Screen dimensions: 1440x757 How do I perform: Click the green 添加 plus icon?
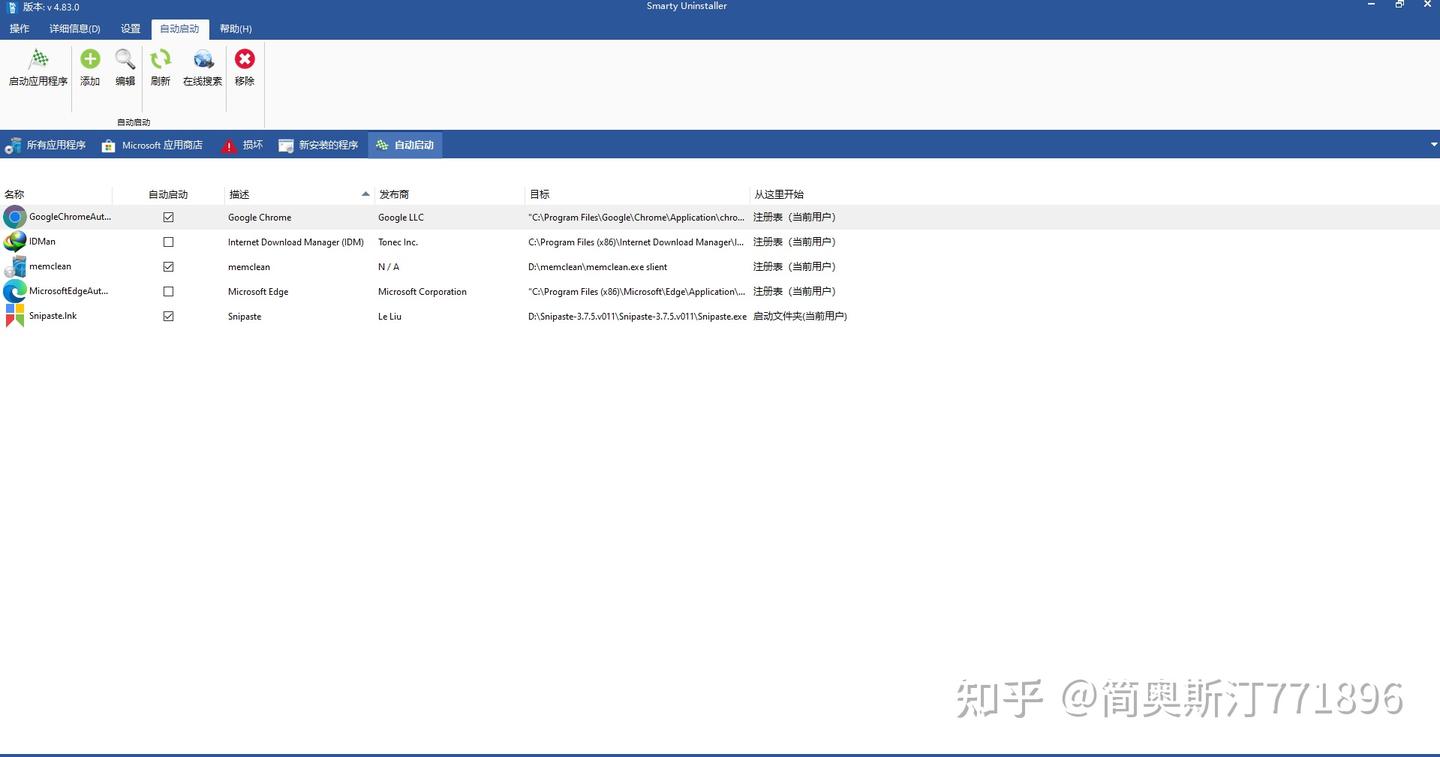[x=90, y=60]
